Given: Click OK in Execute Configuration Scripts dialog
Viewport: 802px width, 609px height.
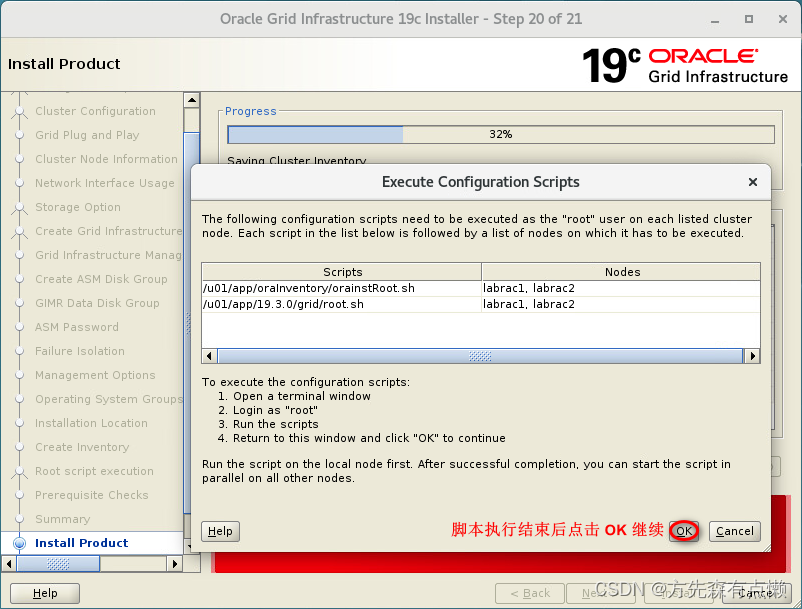Looking at the screenshot, I should click(x=684, y=531).
